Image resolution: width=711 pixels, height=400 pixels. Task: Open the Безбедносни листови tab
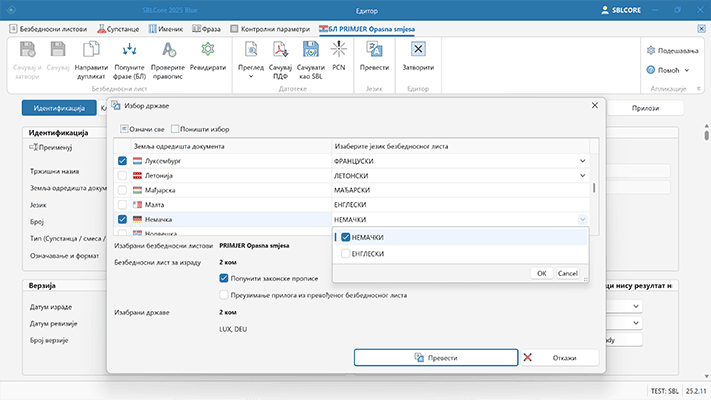(x=48, y=29)
